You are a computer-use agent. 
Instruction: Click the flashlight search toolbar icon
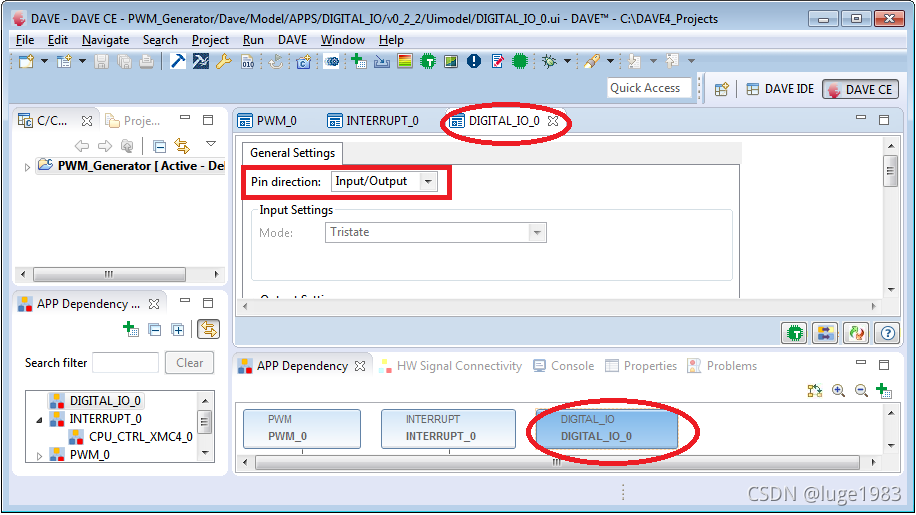(592, 61)
